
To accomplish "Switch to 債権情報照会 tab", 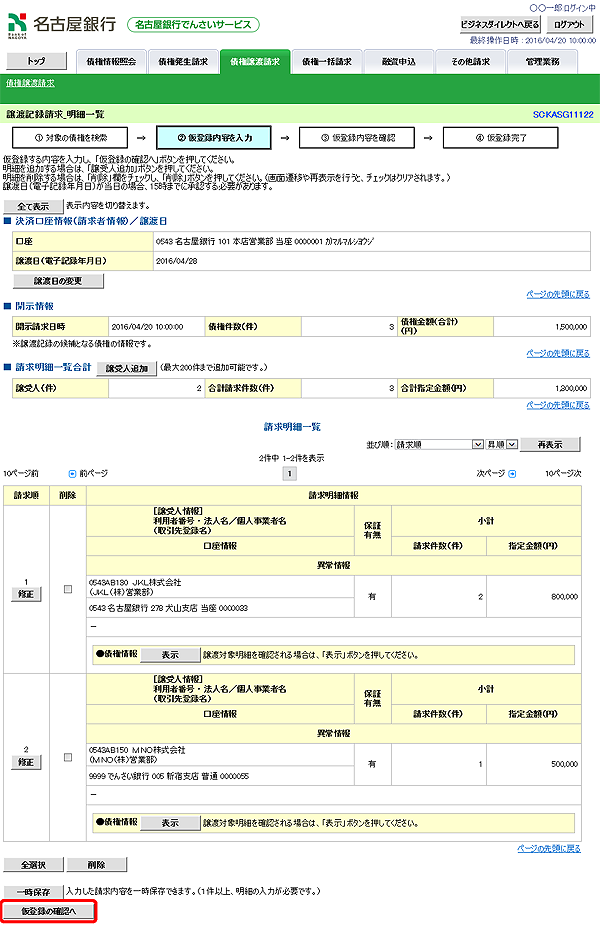I will 111,61.
